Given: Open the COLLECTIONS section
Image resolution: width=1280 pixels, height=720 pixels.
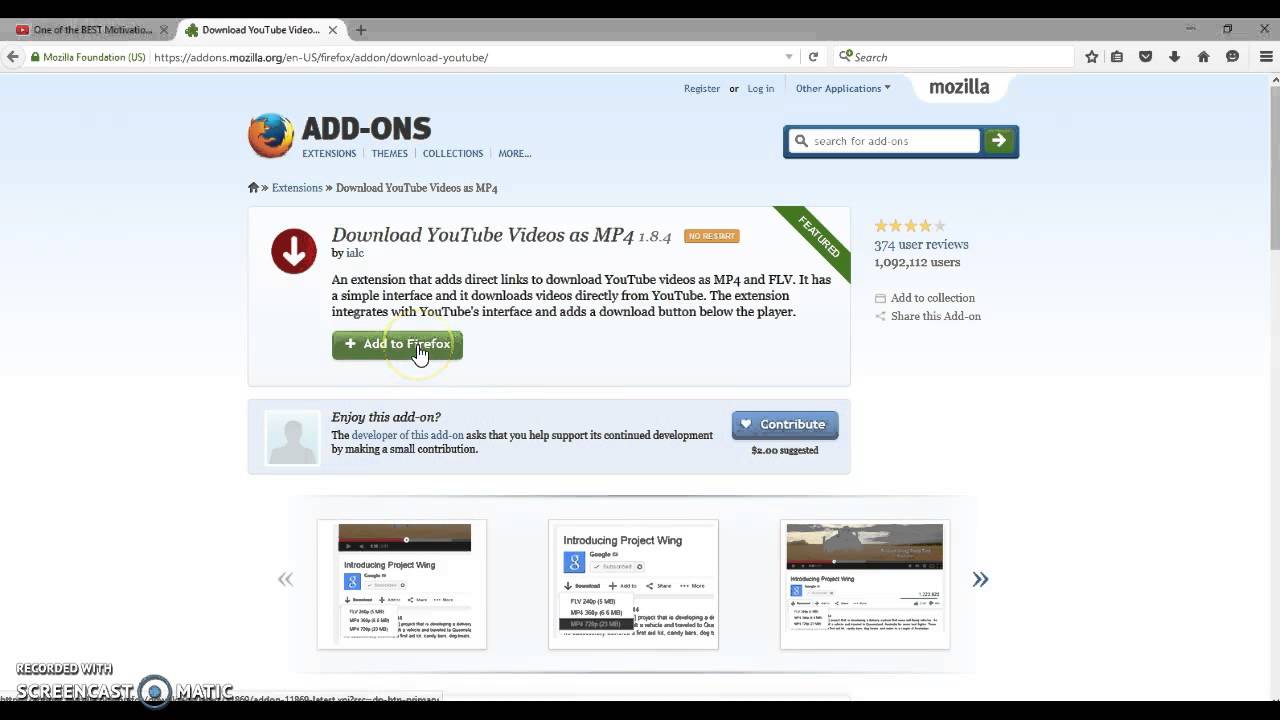Looking at the screenshot, I should point(453,154).
